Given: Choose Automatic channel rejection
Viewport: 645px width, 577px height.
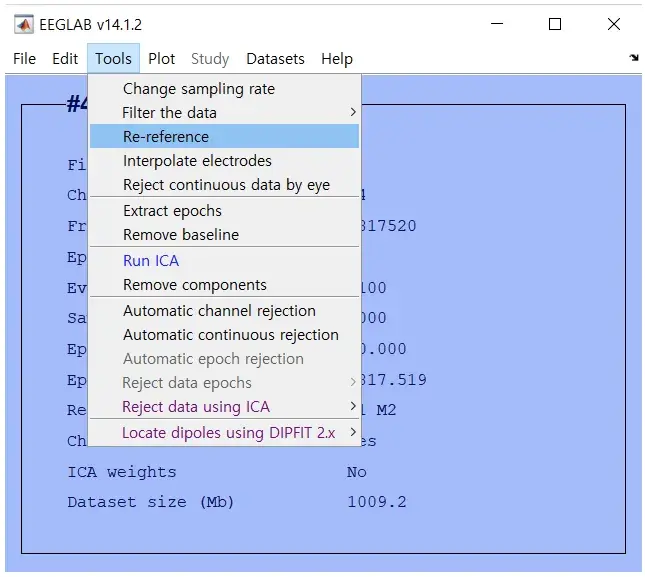Looking at the screenshot, I should (x=219, y=311).
